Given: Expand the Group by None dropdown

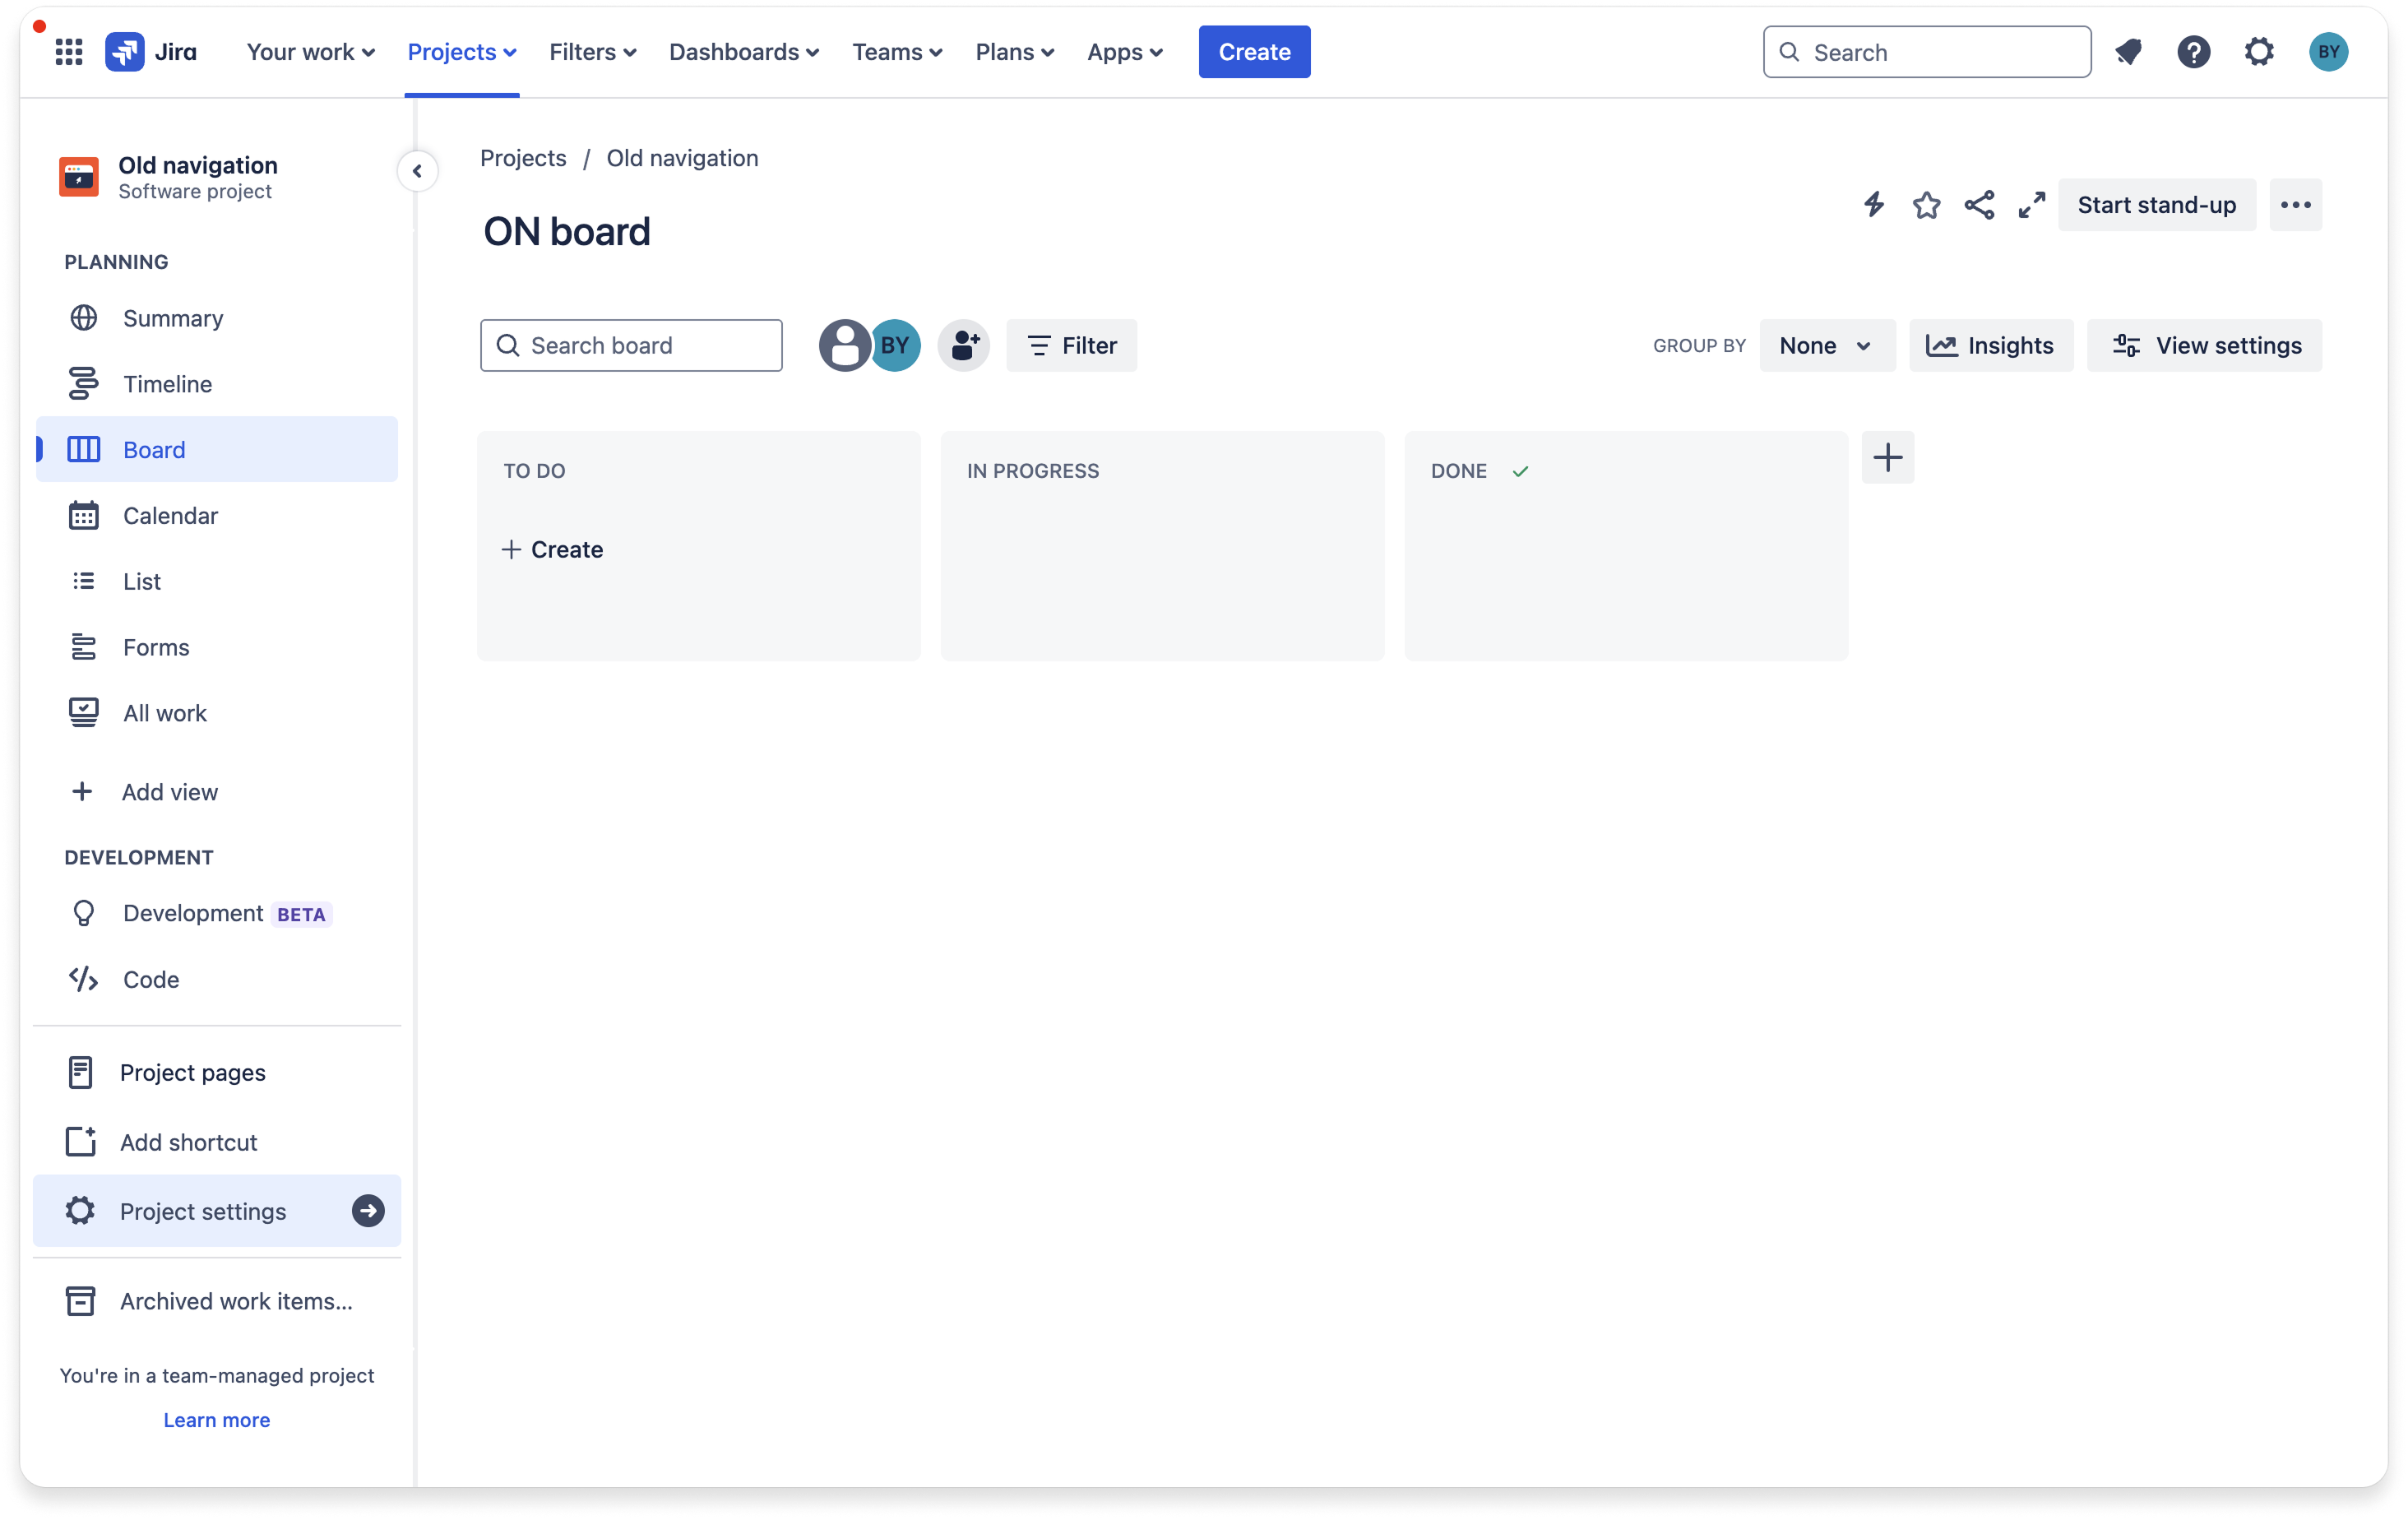Looking at the screenshot, I should pos(1826,346).
